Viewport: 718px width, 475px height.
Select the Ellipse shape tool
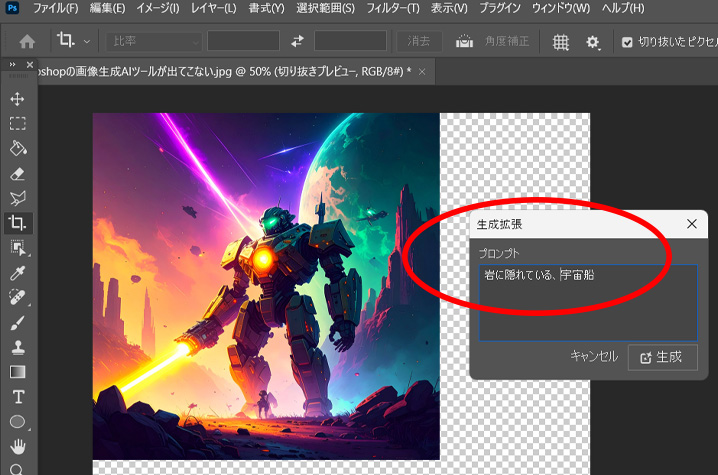tap(17, 421)
